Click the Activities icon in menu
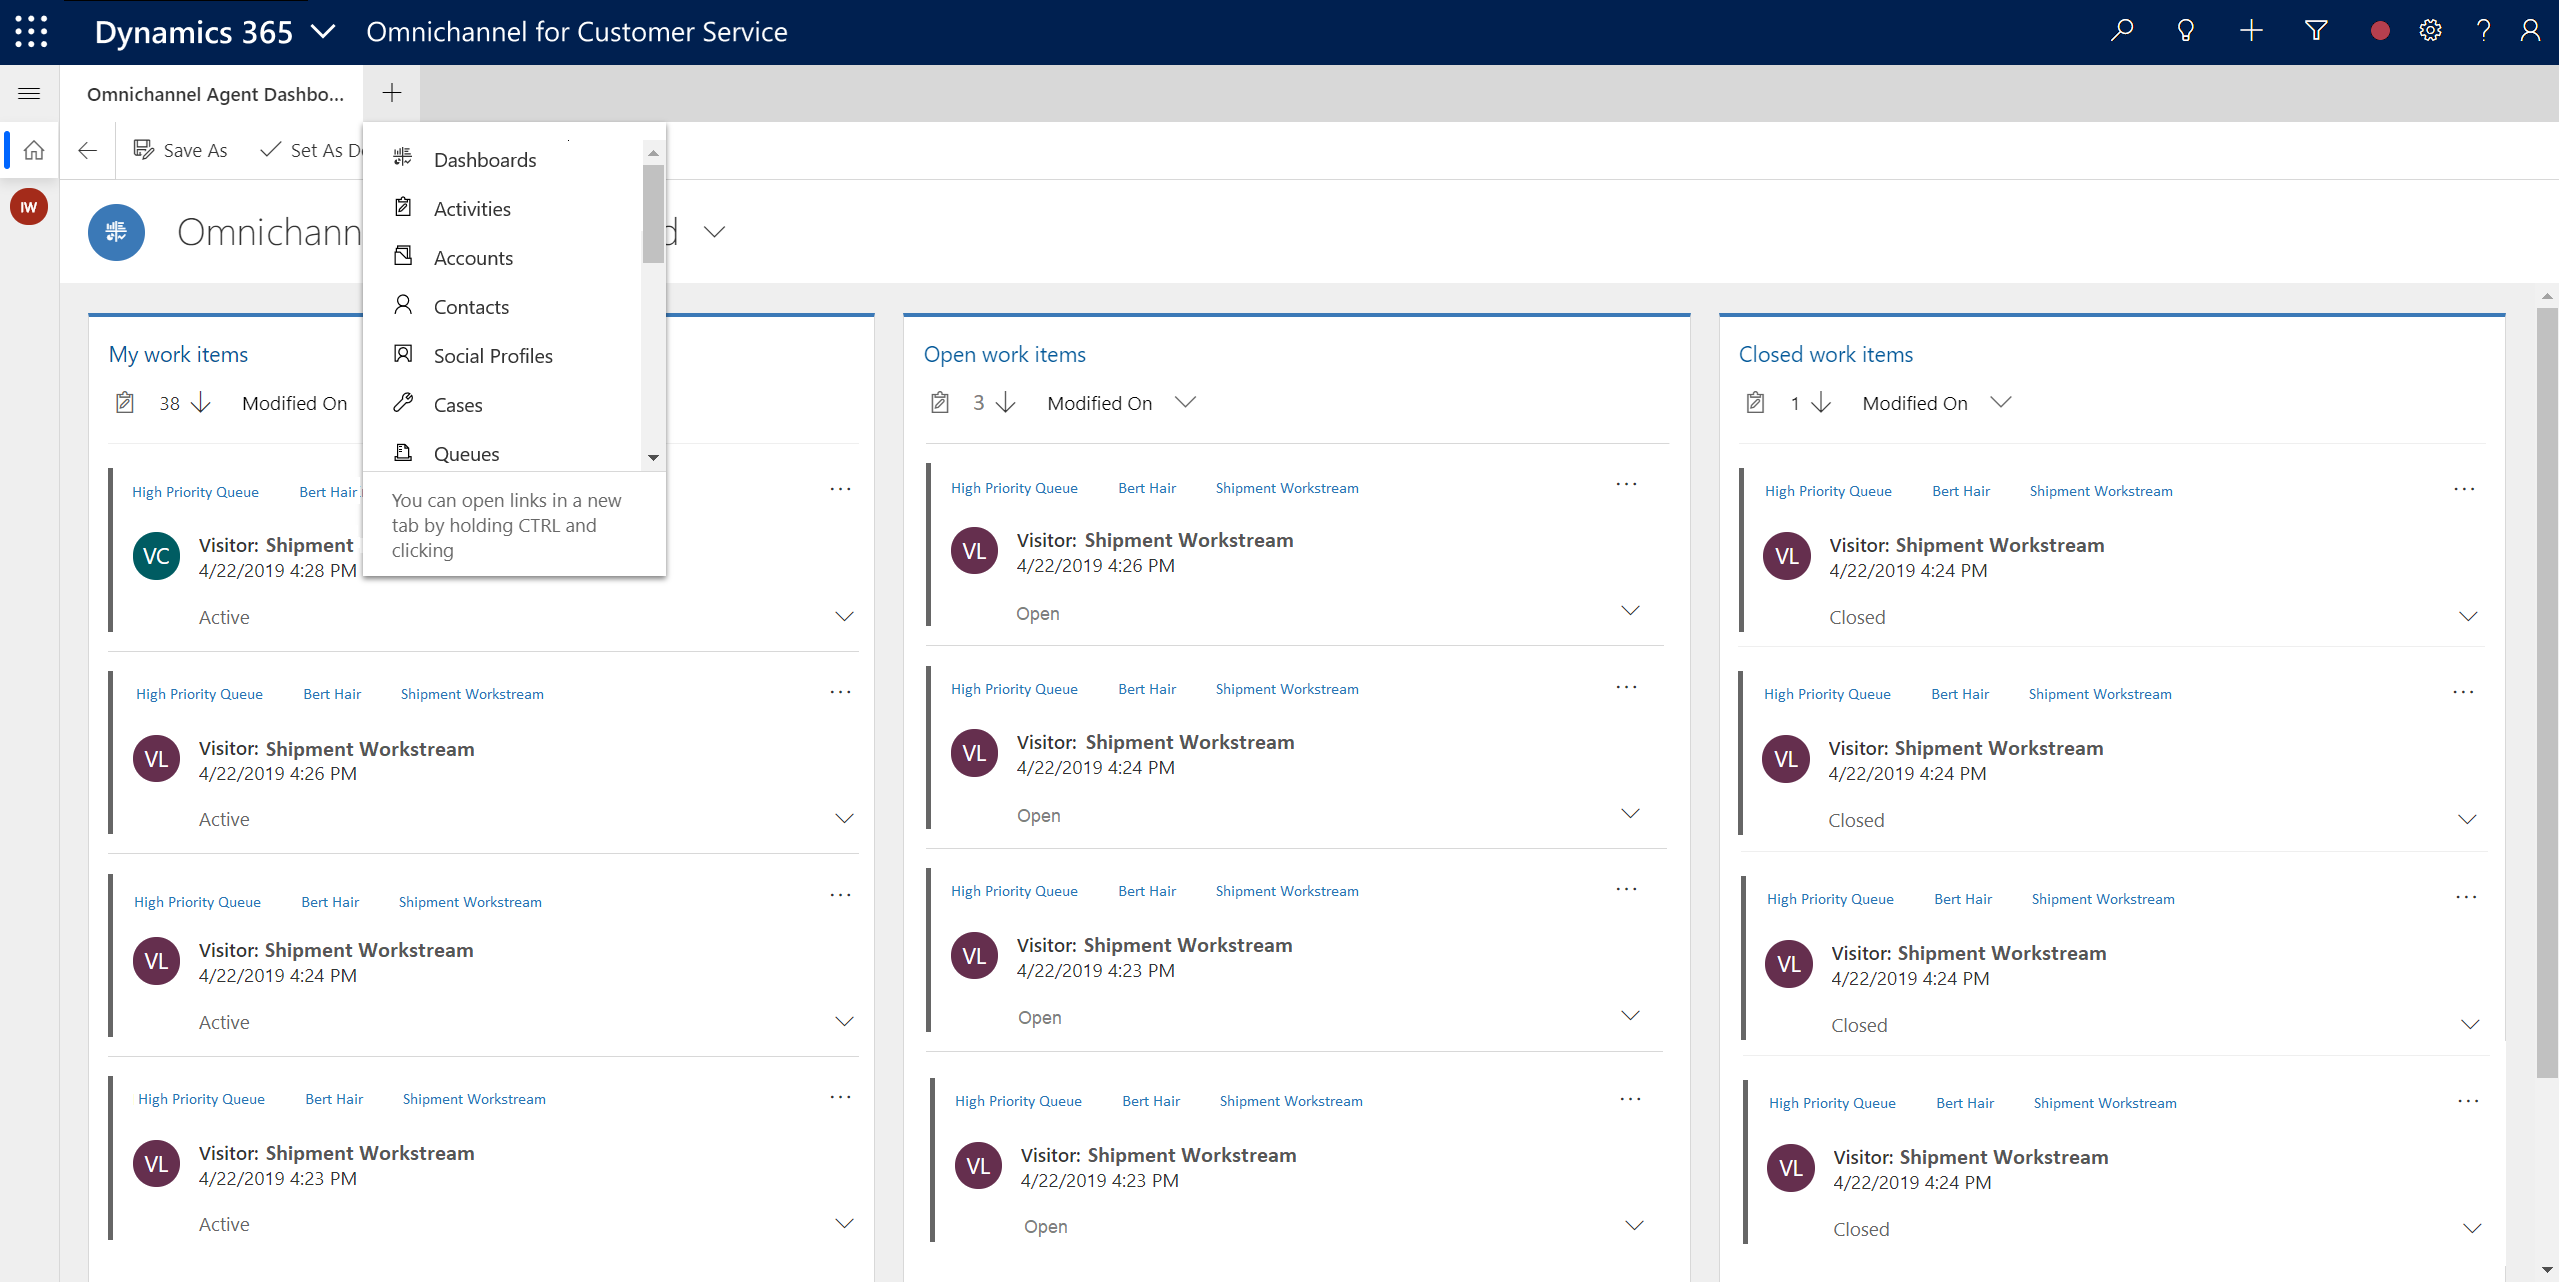This screenshot has width=2559, height=1282. pos(402,206)
